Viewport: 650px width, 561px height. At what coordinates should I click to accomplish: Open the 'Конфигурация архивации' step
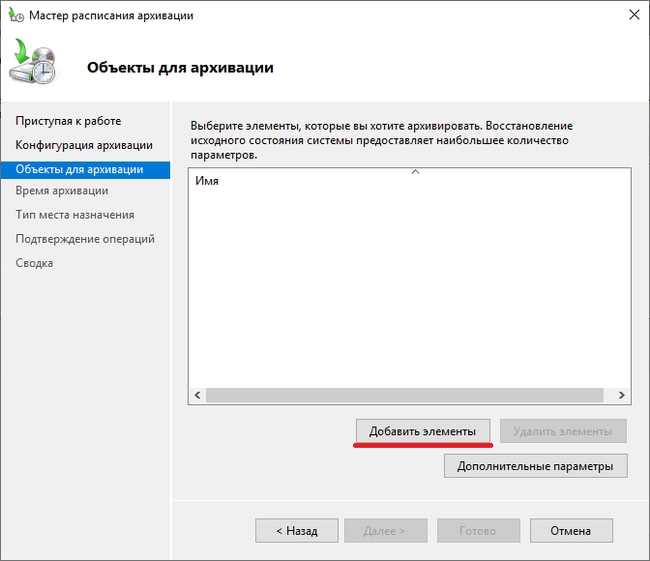(84, 146)
